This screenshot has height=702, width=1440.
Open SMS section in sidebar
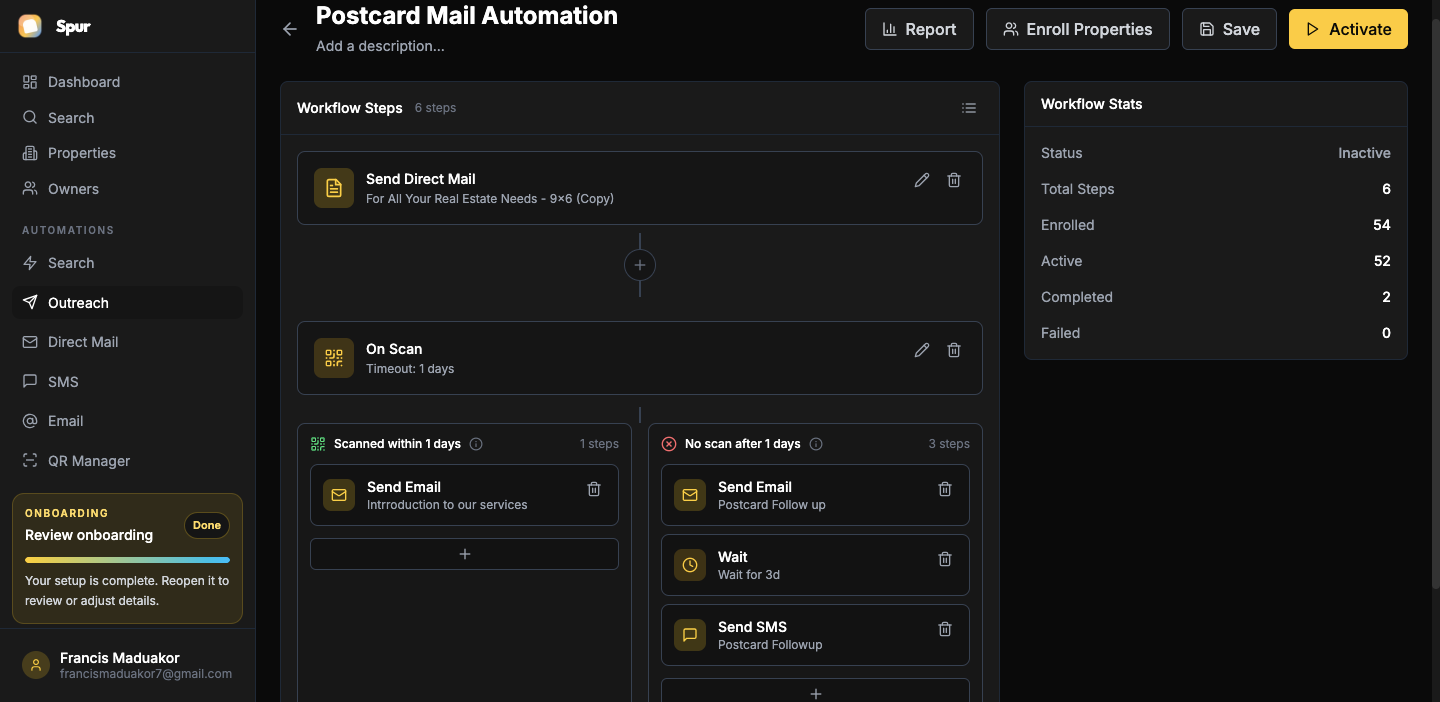127,382
